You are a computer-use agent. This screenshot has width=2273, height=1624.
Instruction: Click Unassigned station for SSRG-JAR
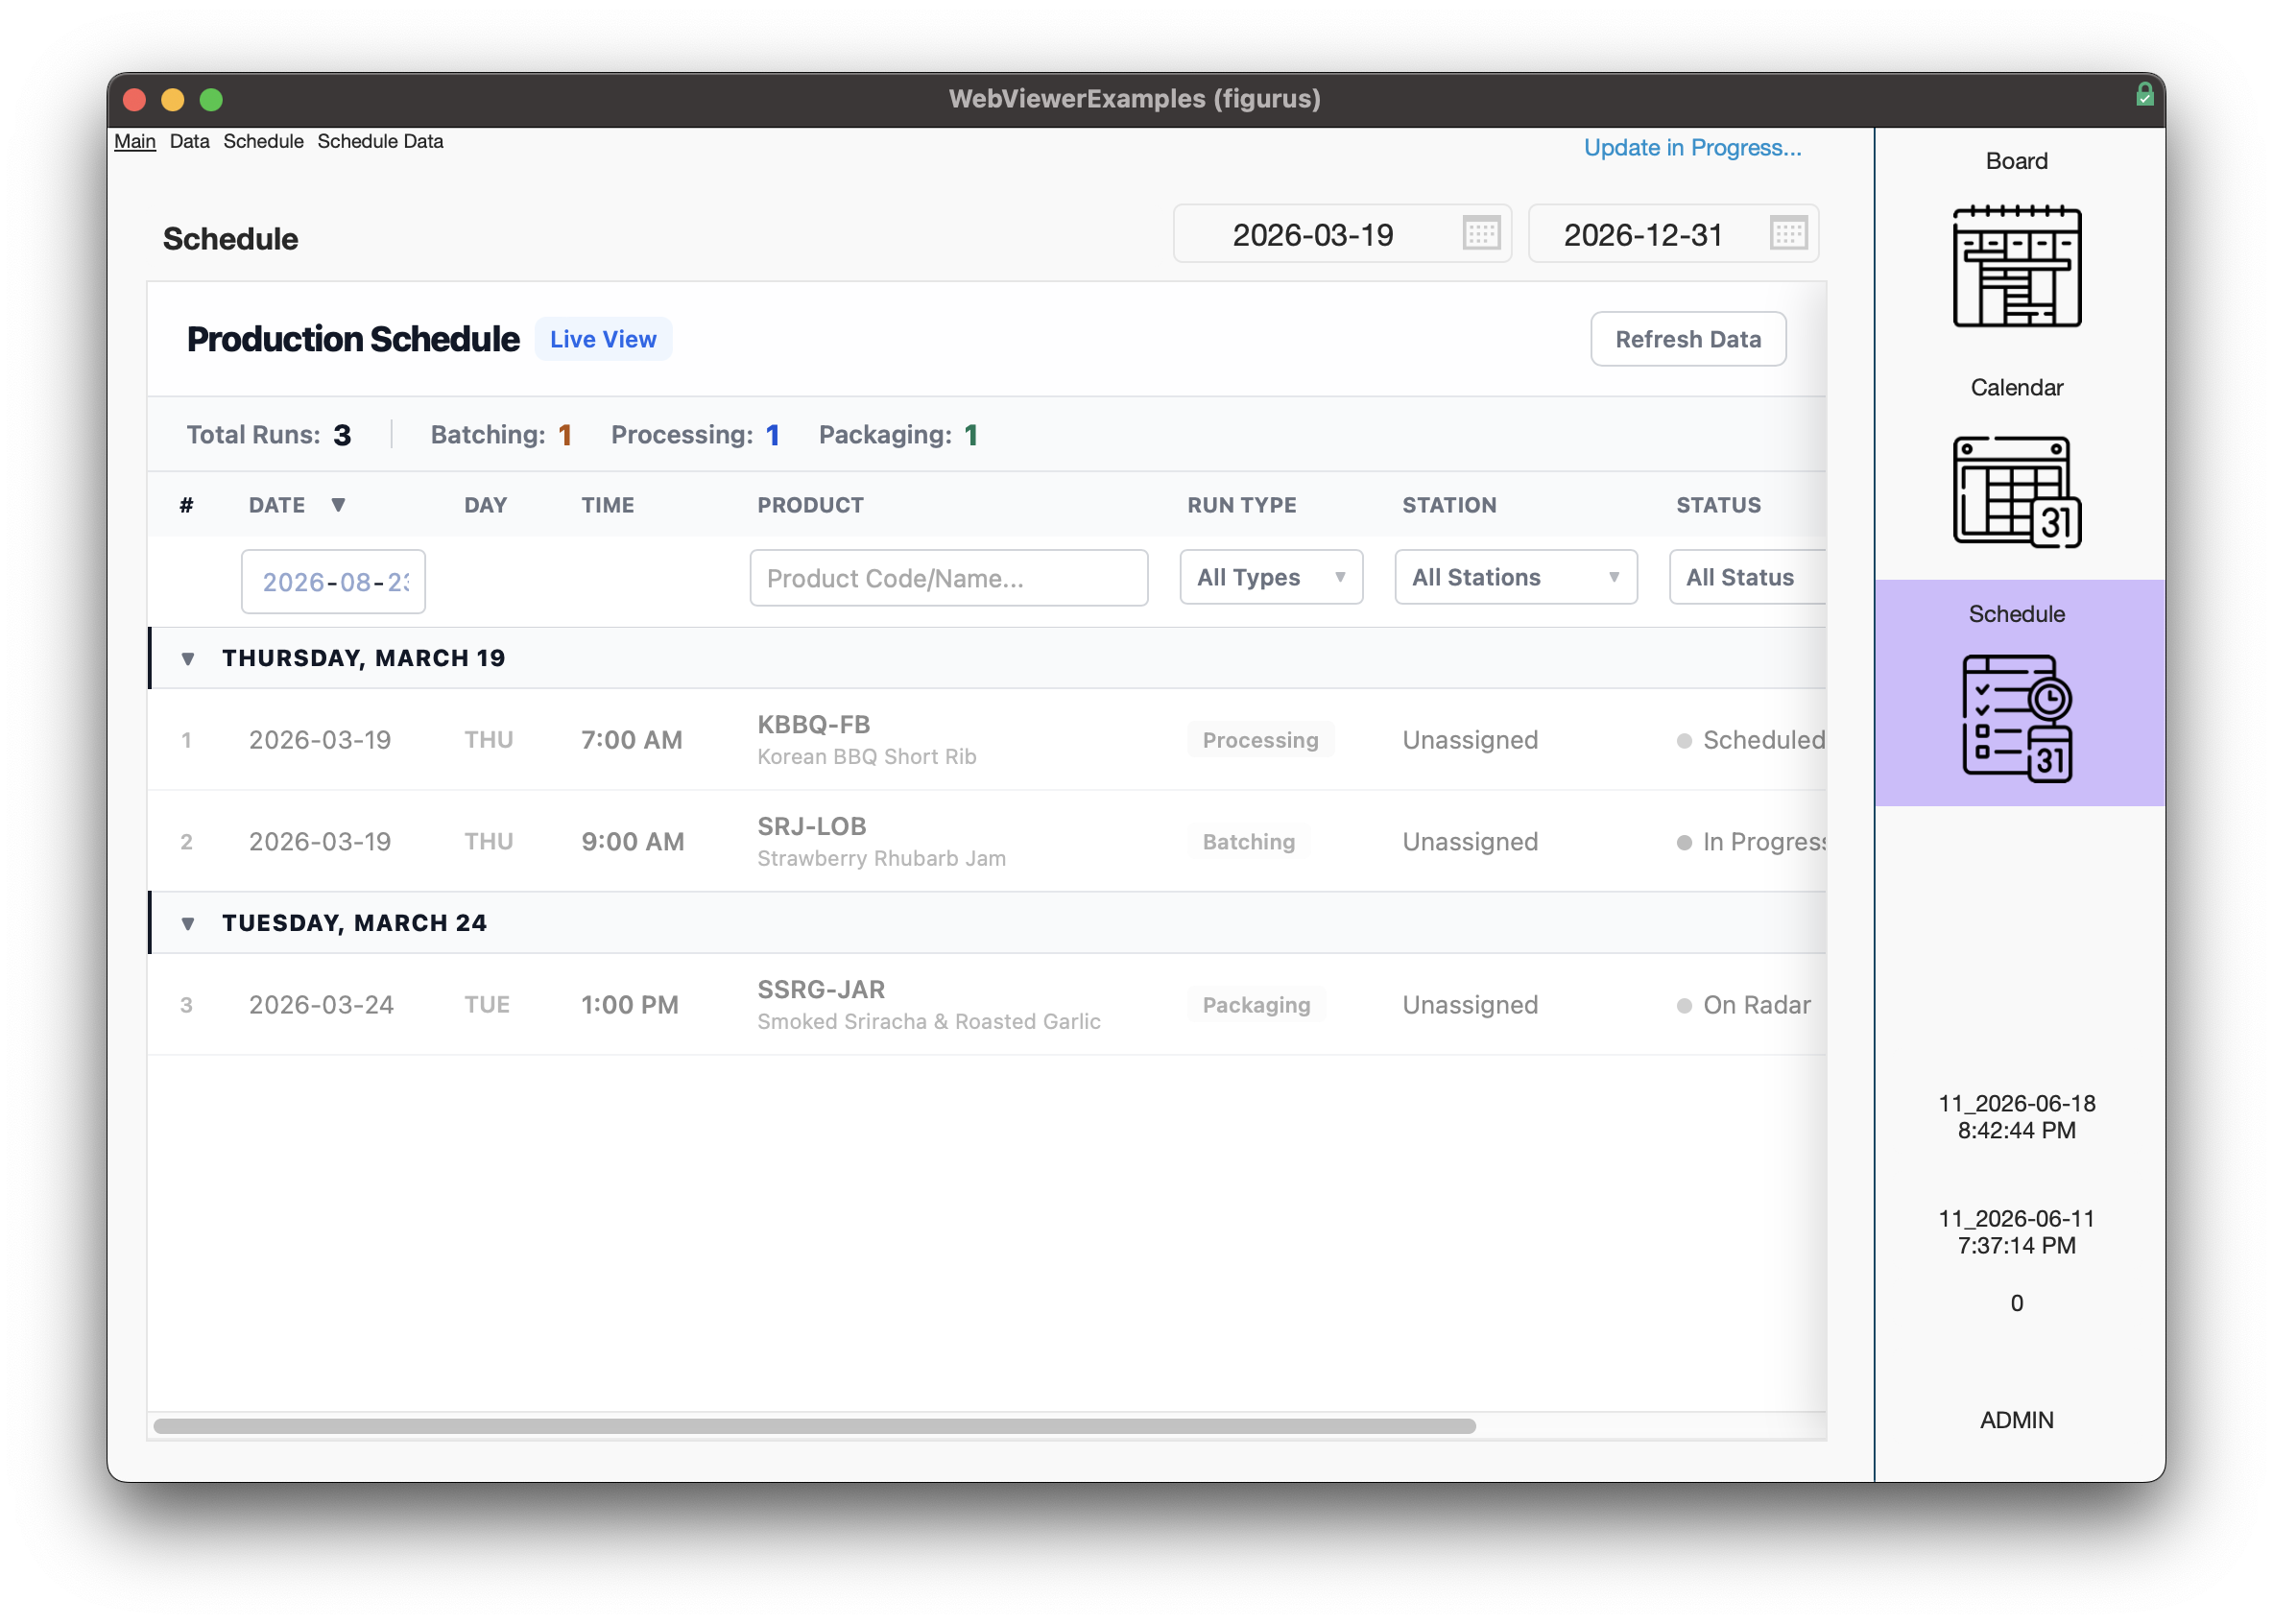pyautogui.click(x=1470, y=1005)
